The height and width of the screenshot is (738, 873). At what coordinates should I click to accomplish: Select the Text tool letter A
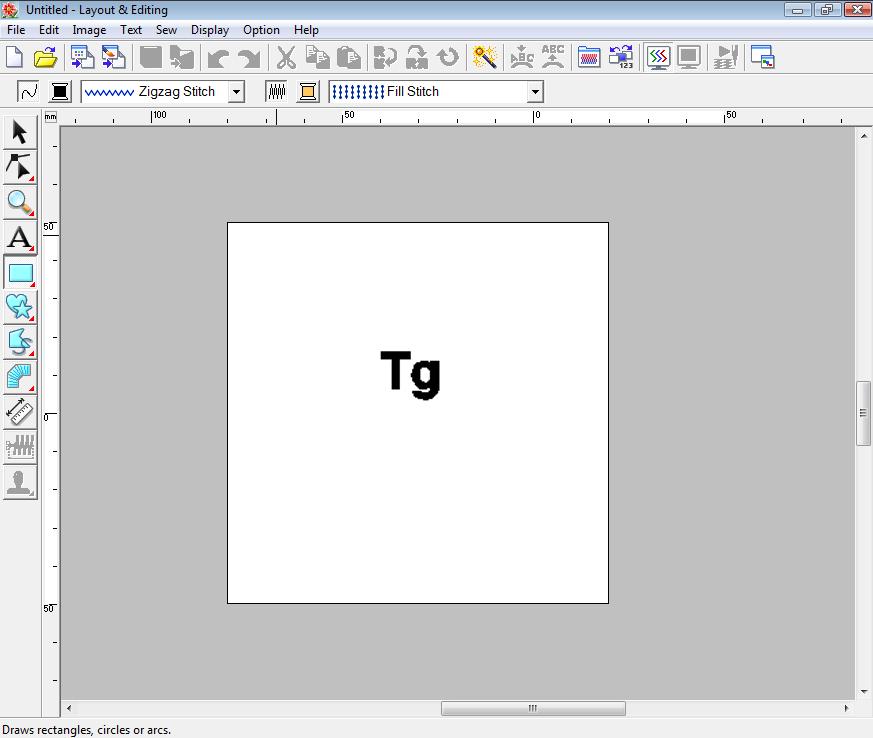coord(20,237)
